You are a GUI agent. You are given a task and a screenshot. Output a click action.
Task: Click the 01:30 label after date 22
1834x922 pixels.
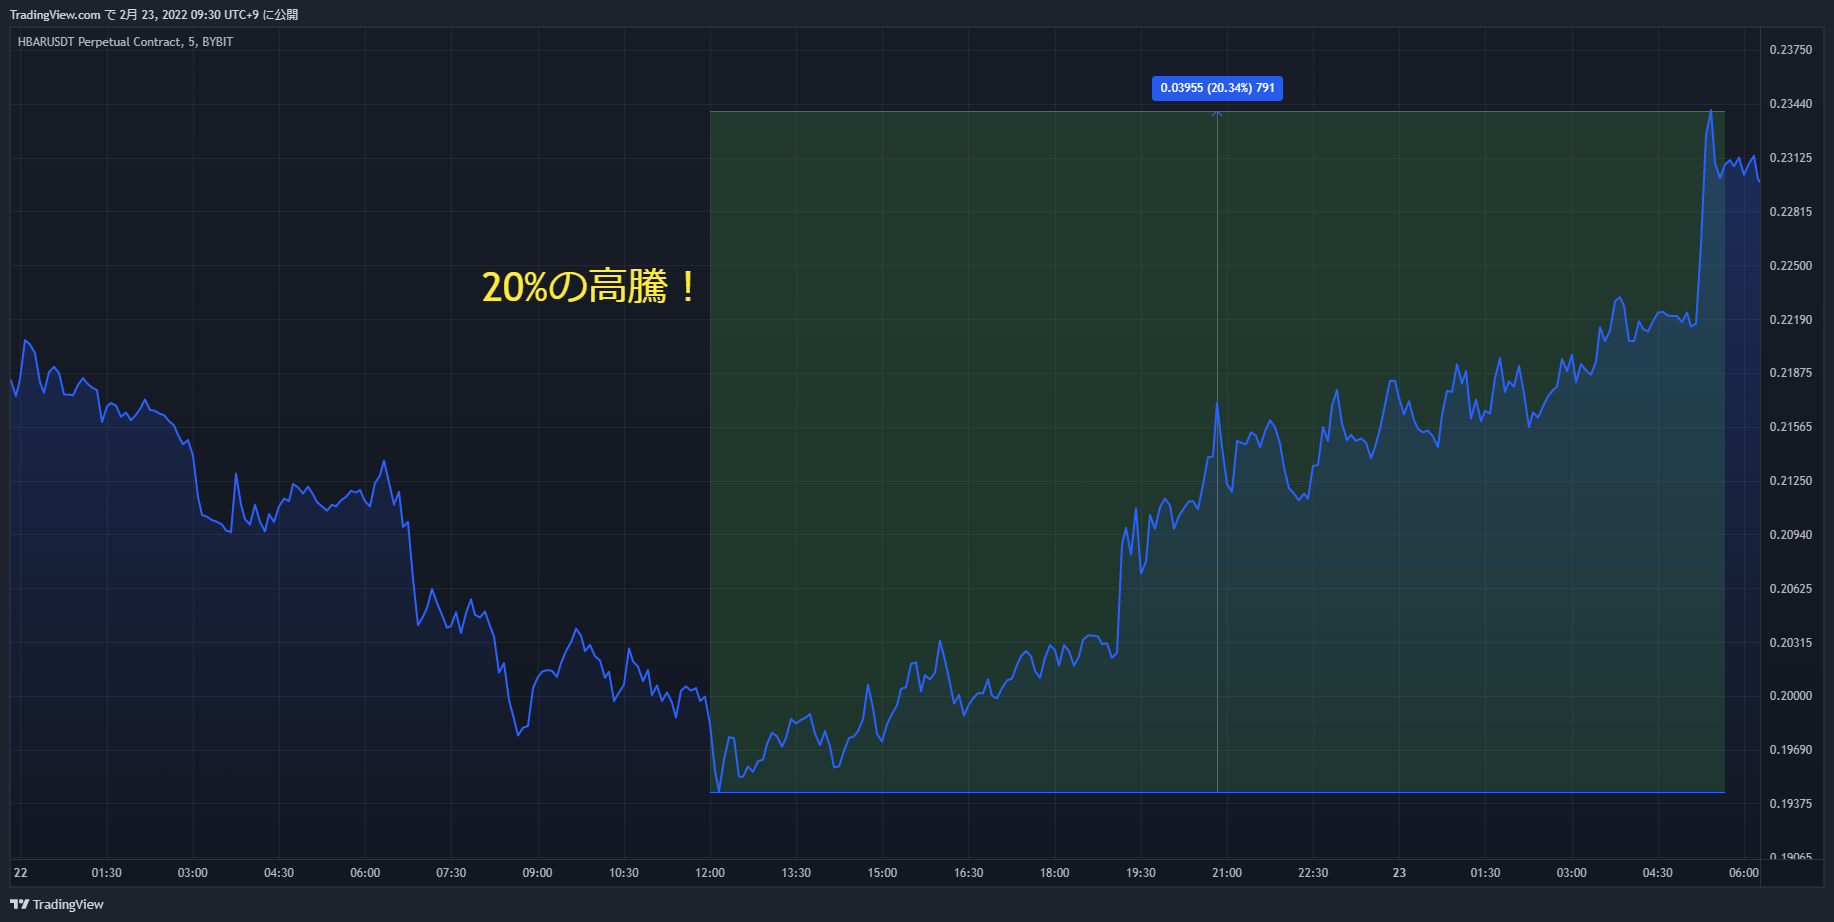click(107, 873)
